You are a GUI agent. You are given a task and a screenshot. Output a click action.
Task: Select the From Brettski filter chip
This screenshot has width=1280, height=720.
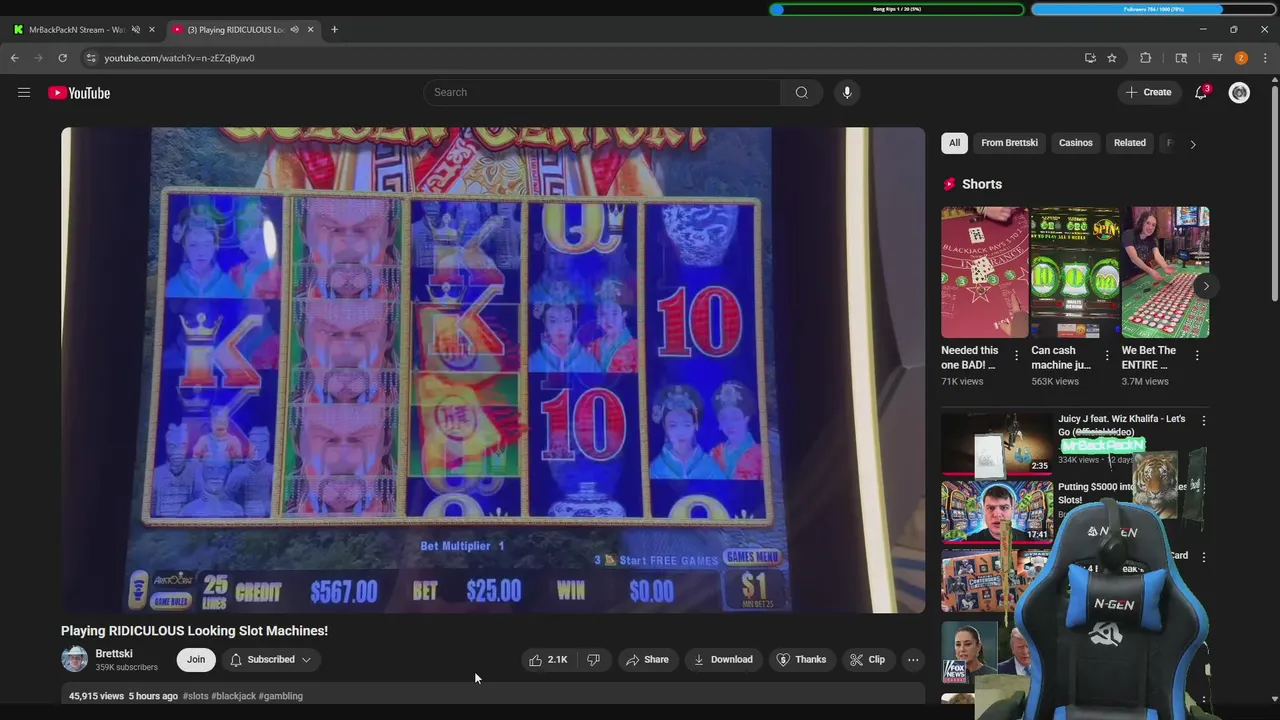[x=1009, y=143]
